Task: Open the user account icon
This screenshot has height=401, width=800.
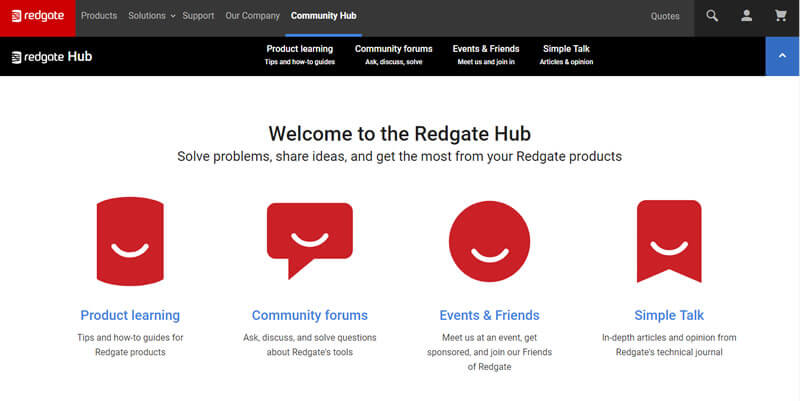Action: [746, 16]
